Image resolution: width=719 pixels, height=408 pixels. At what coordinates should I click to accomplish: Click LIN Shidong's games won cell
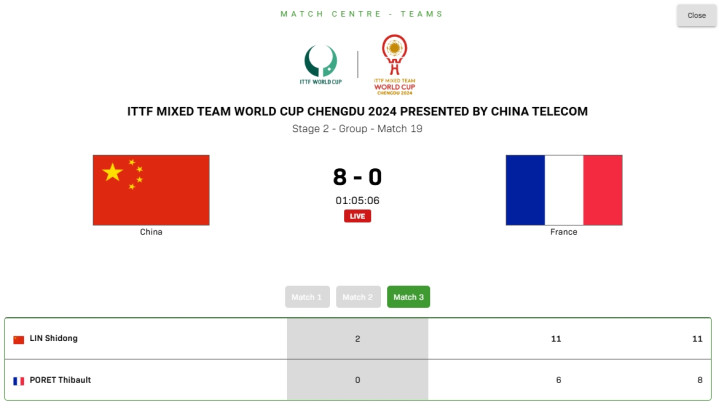358,339
